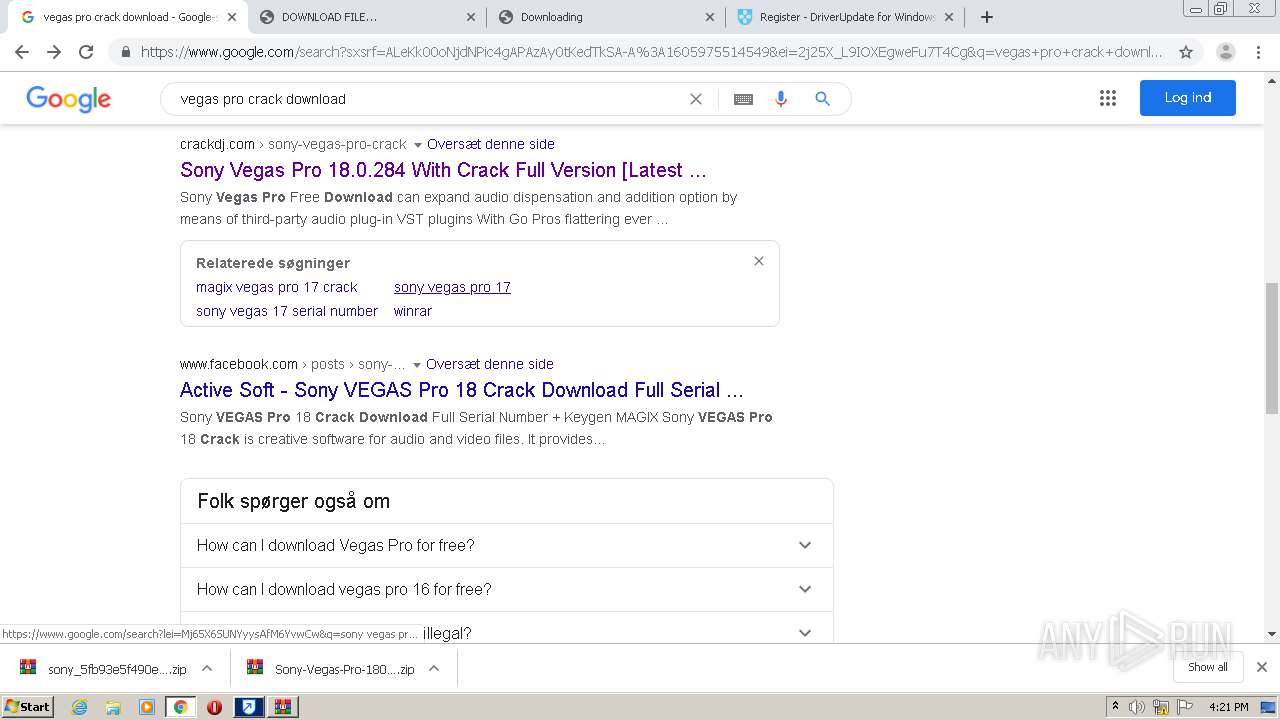Bookmark this page with the star icon
The width and height of the screenshot is (1280, 720).
(1186, 52)
